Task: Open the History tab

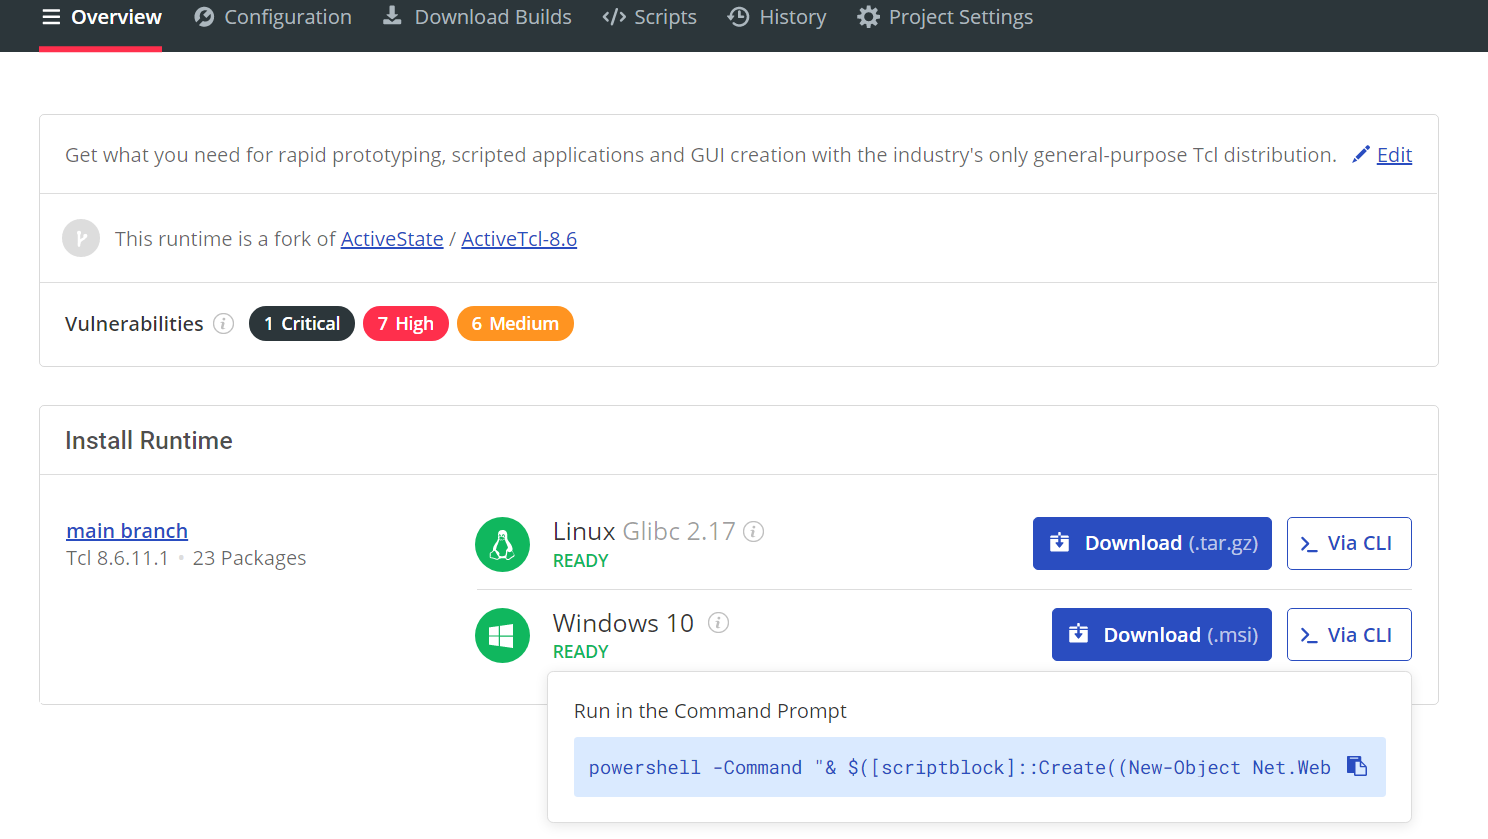Action: click(777, 17)
